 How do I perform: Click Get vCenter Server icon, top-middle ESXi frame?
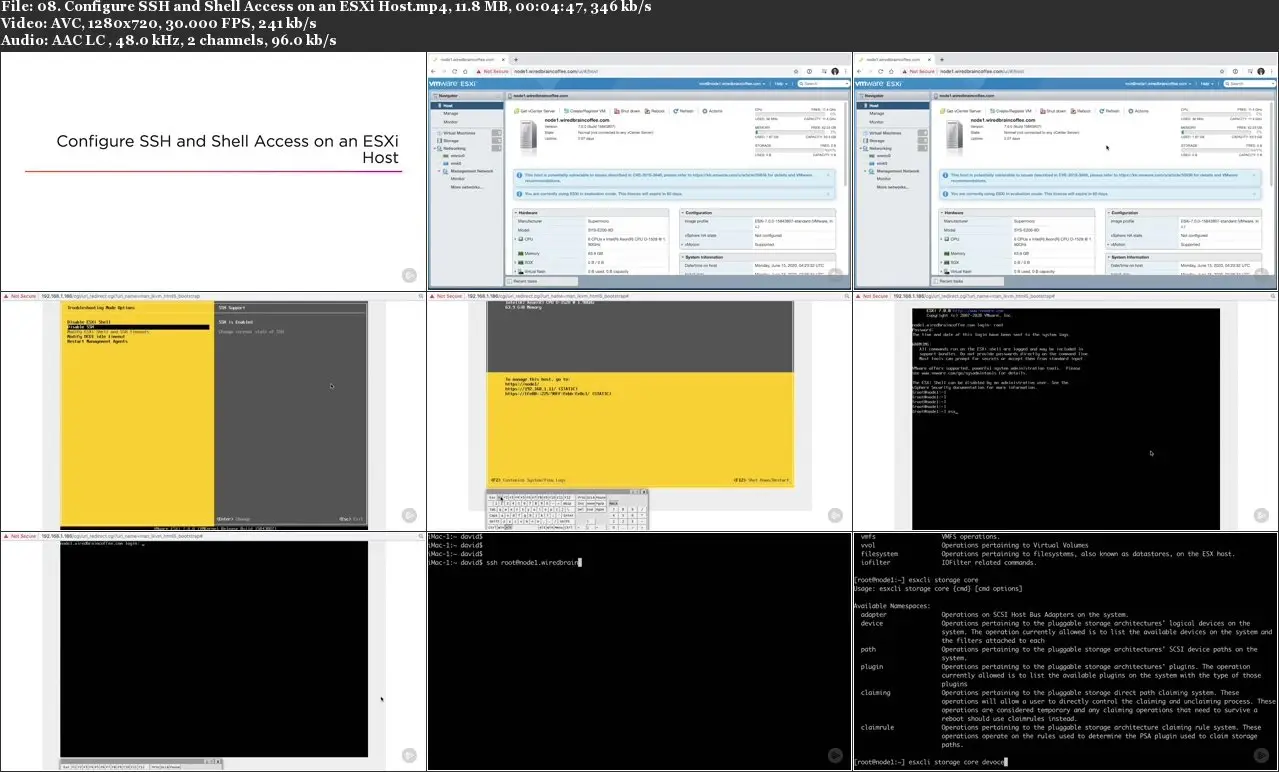pos(516,111)
